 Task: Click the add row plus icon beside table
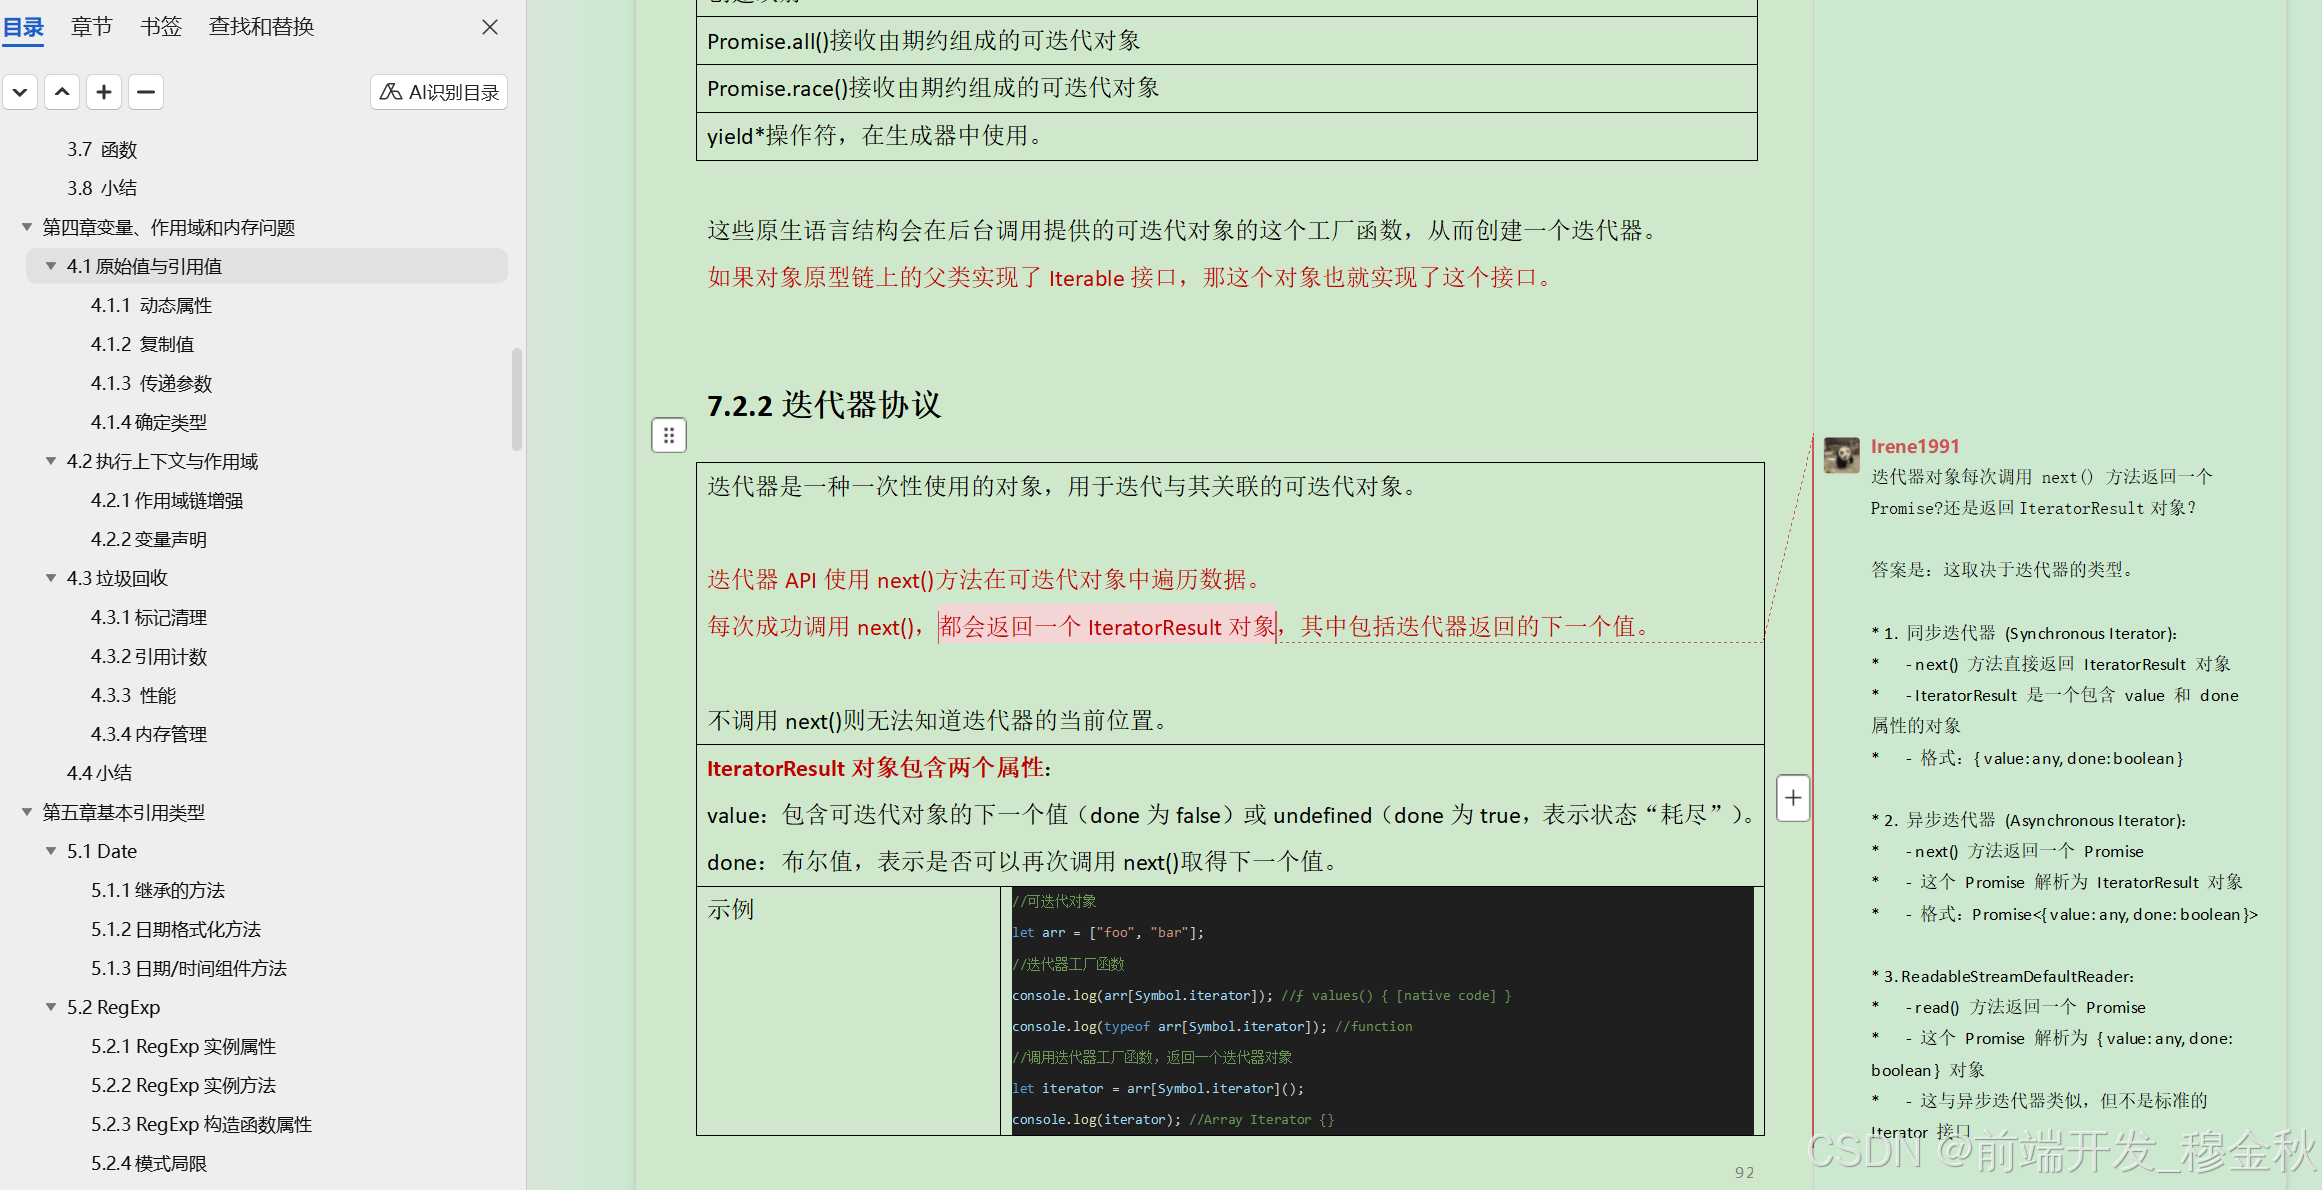(x=1793, y=798)
